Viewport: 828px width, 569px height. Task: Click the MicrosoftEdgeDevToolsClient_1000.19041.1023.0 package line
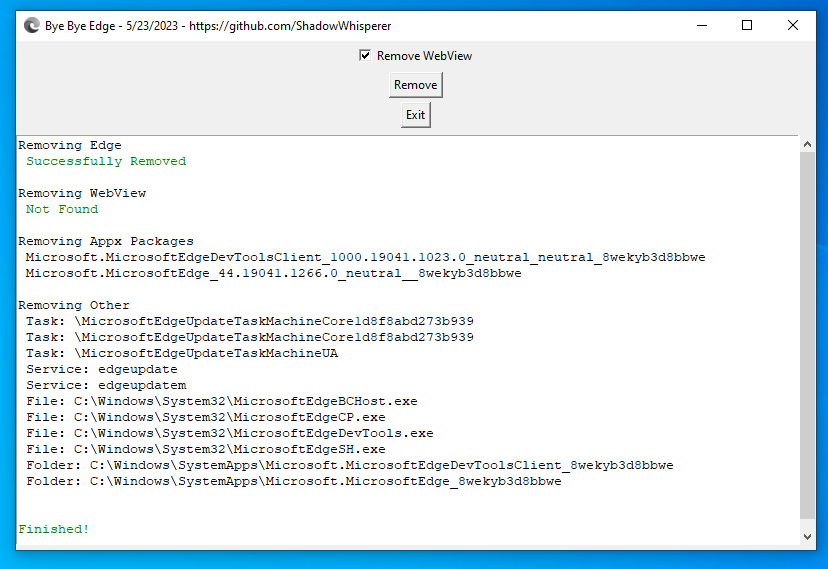click(x=365, y=257)
